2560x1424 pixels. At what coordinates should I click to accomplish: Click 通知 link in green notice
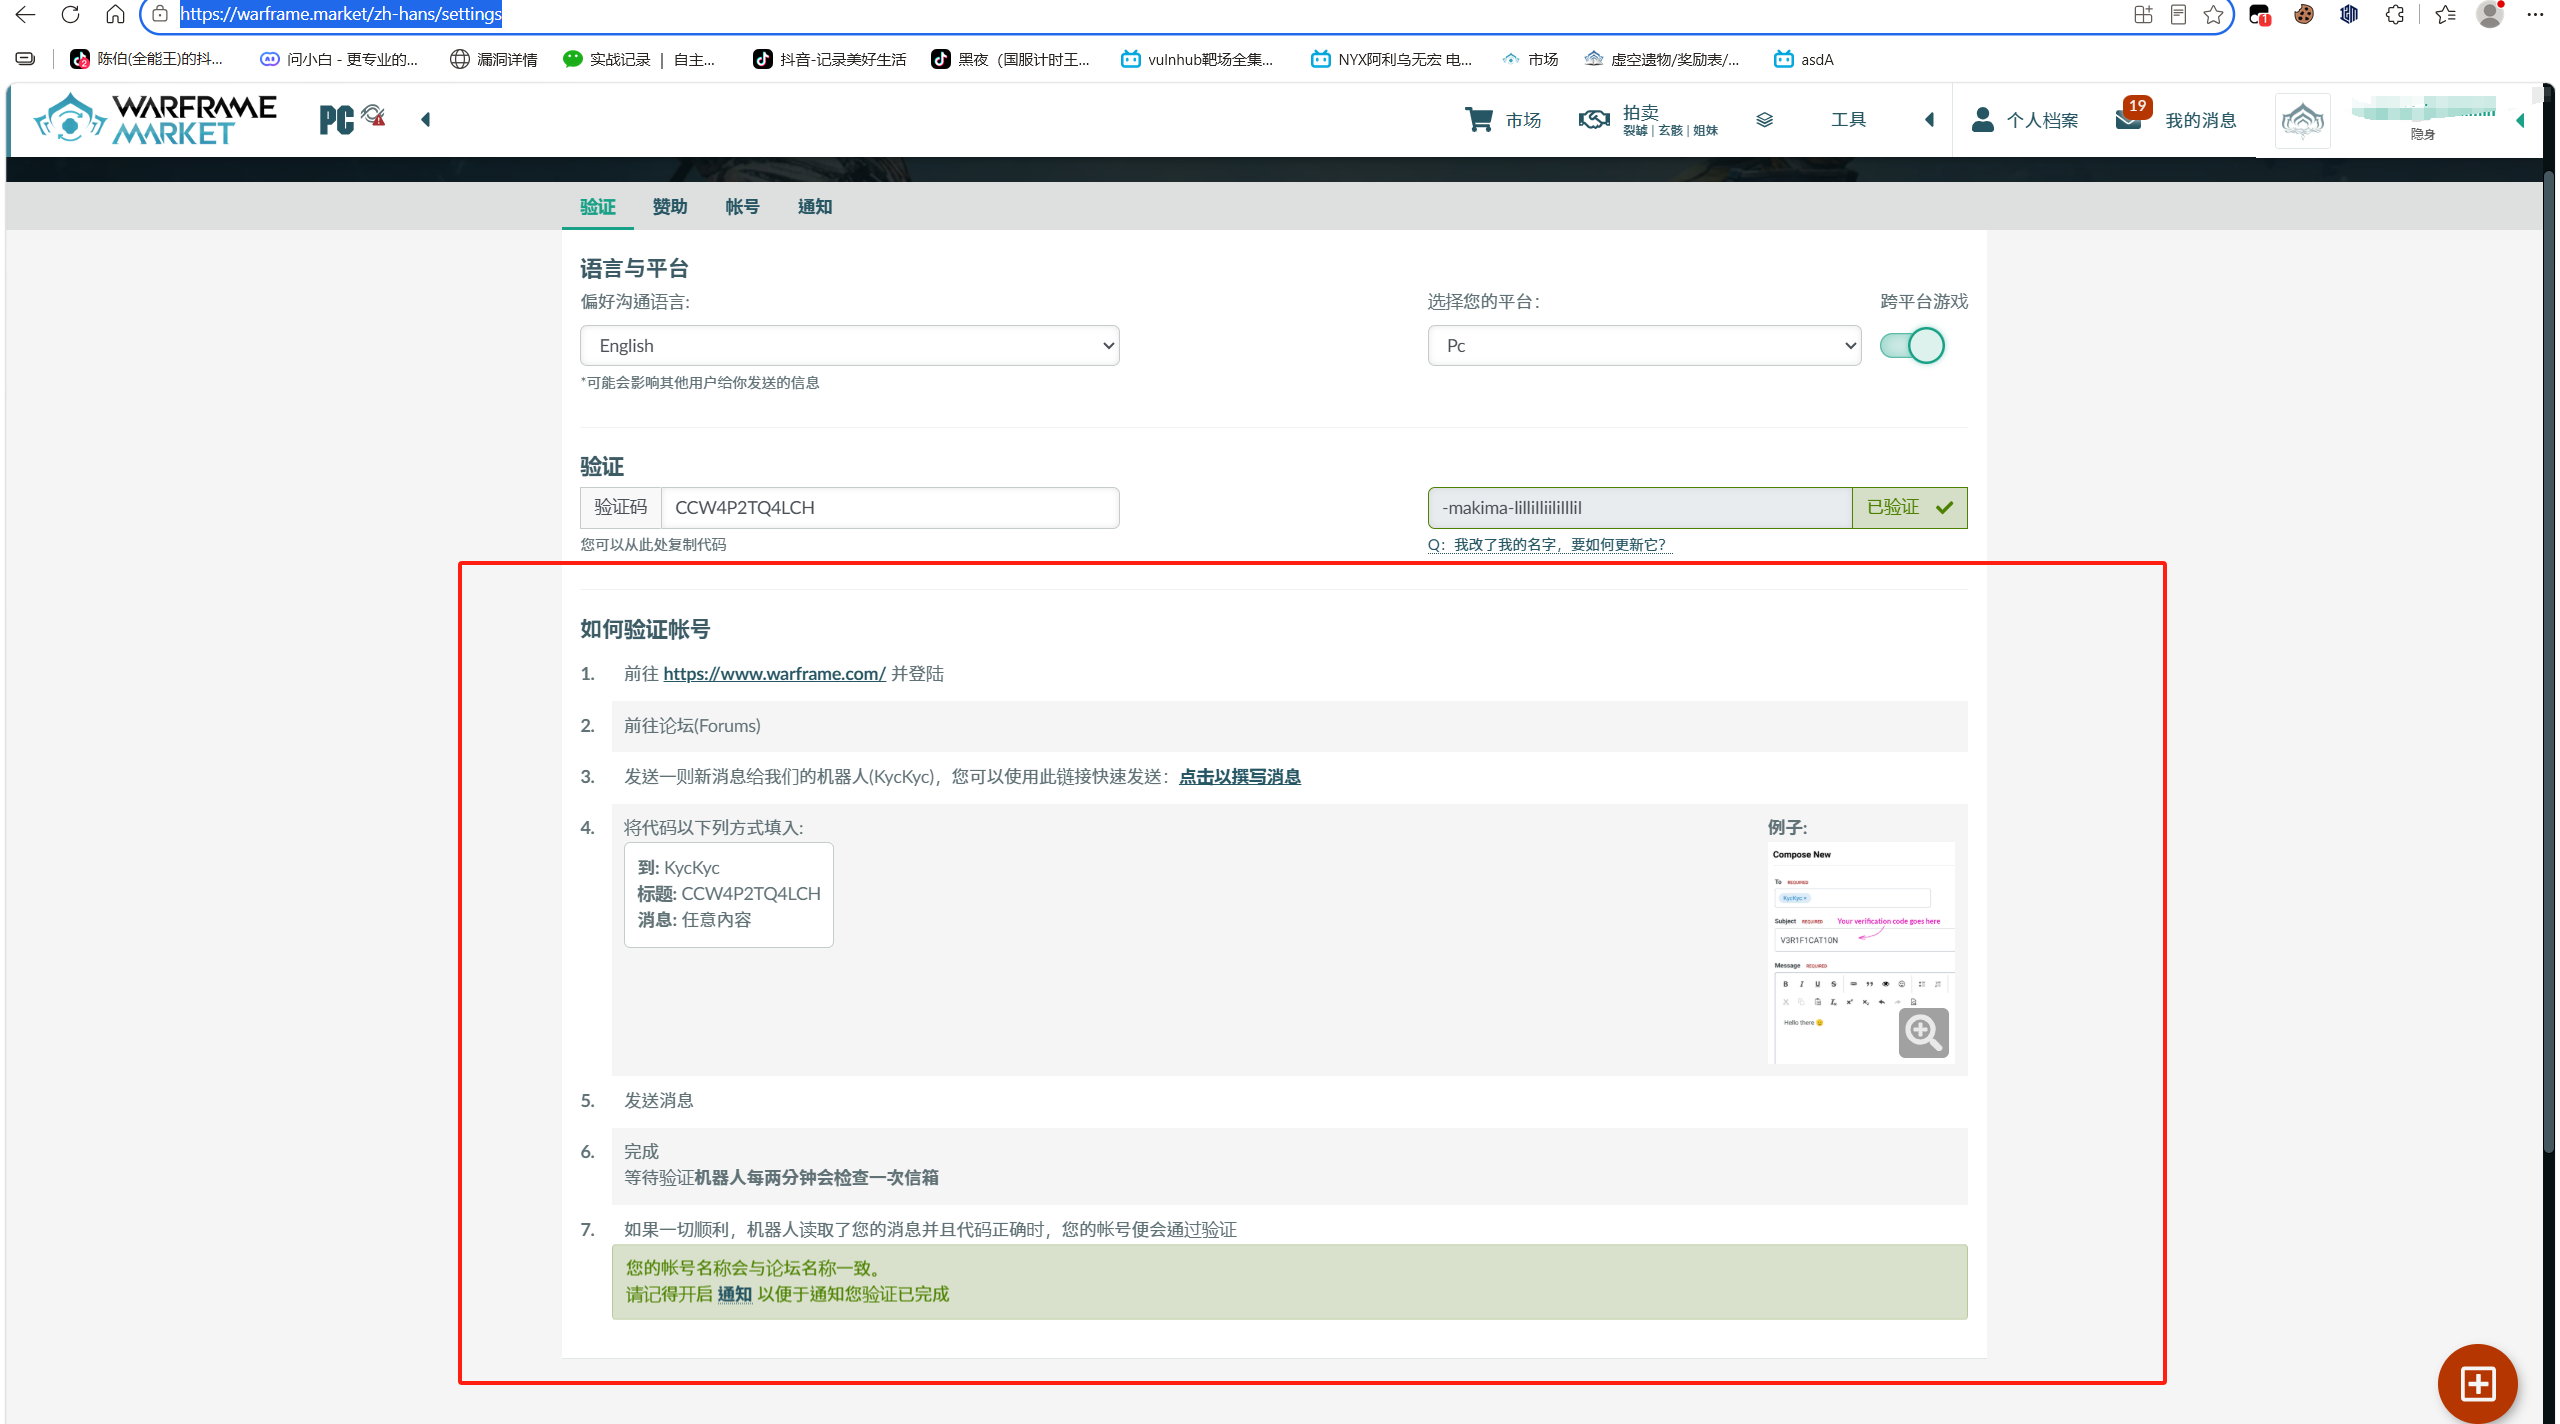735,1294
